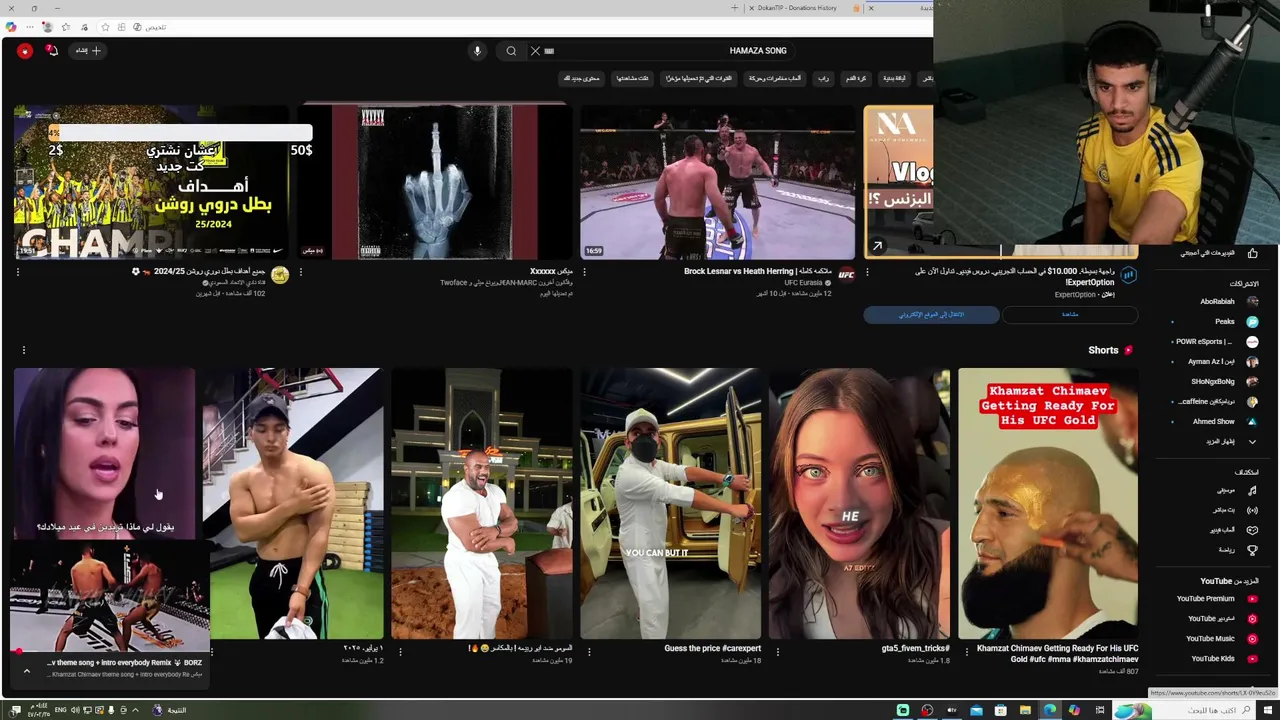
Task: Open the X-ray hand music video thumbnail
Action: tap(435, 182)
